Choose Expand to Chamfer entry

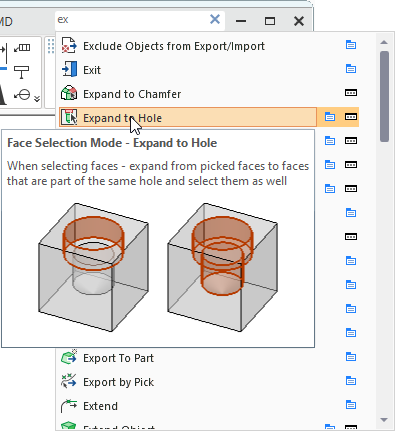[132, 94]
